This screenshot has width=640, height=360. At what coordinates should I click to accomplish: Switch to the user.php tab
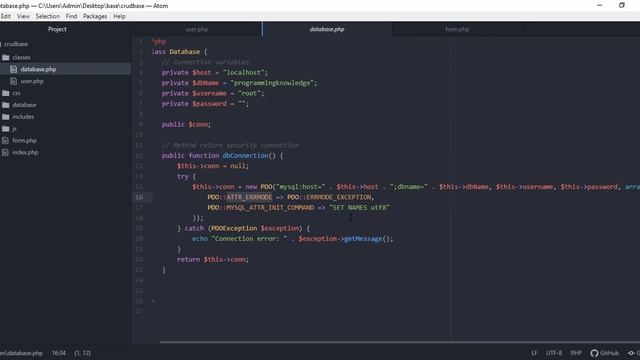pyautogui.click(x=197, y=29)
